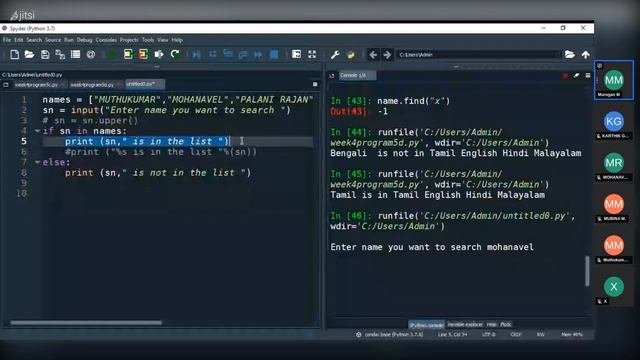Click the editor tab browse icon
This screenshot has width=640, height=360.
point(6,85)
